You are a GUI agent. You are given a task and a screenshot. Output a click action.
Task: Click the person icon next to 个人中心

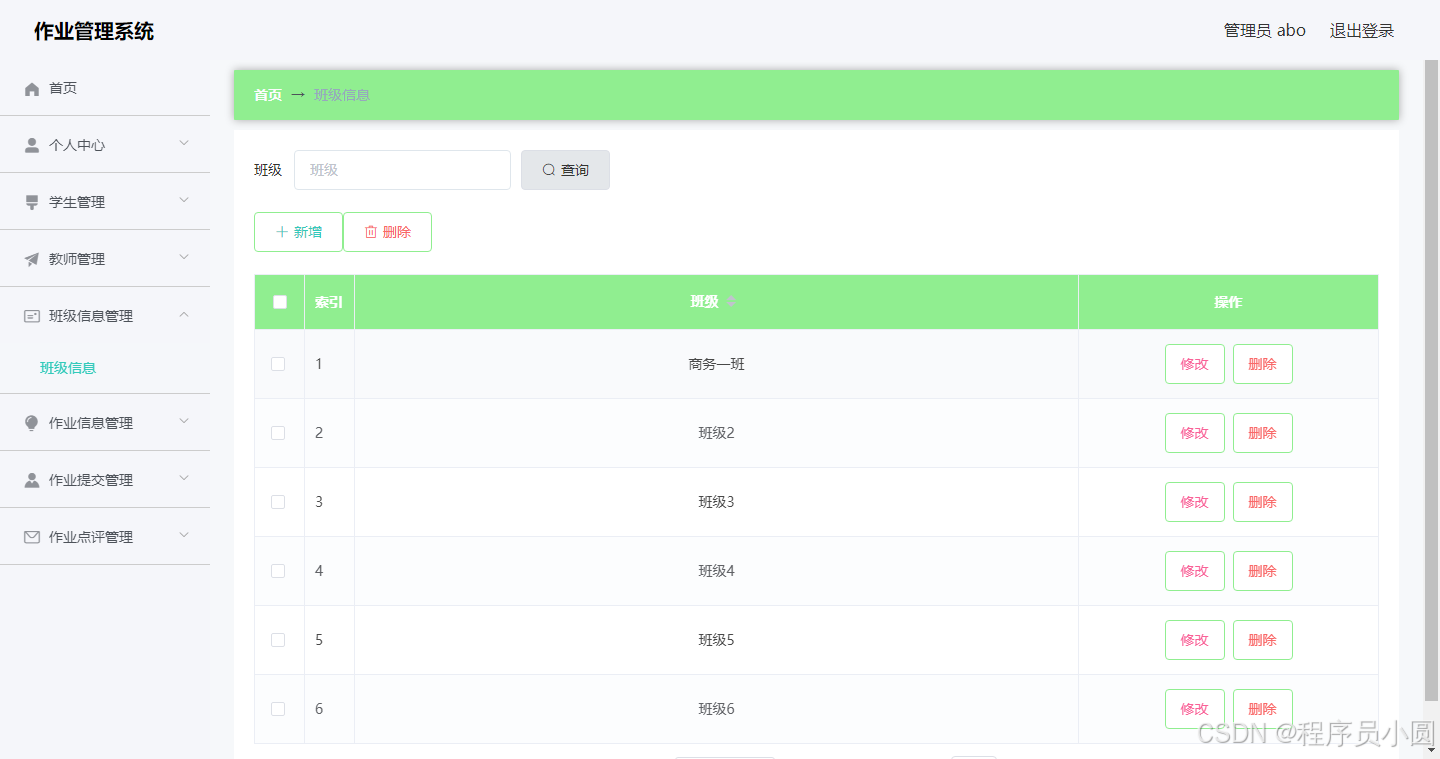pos(32,145)
